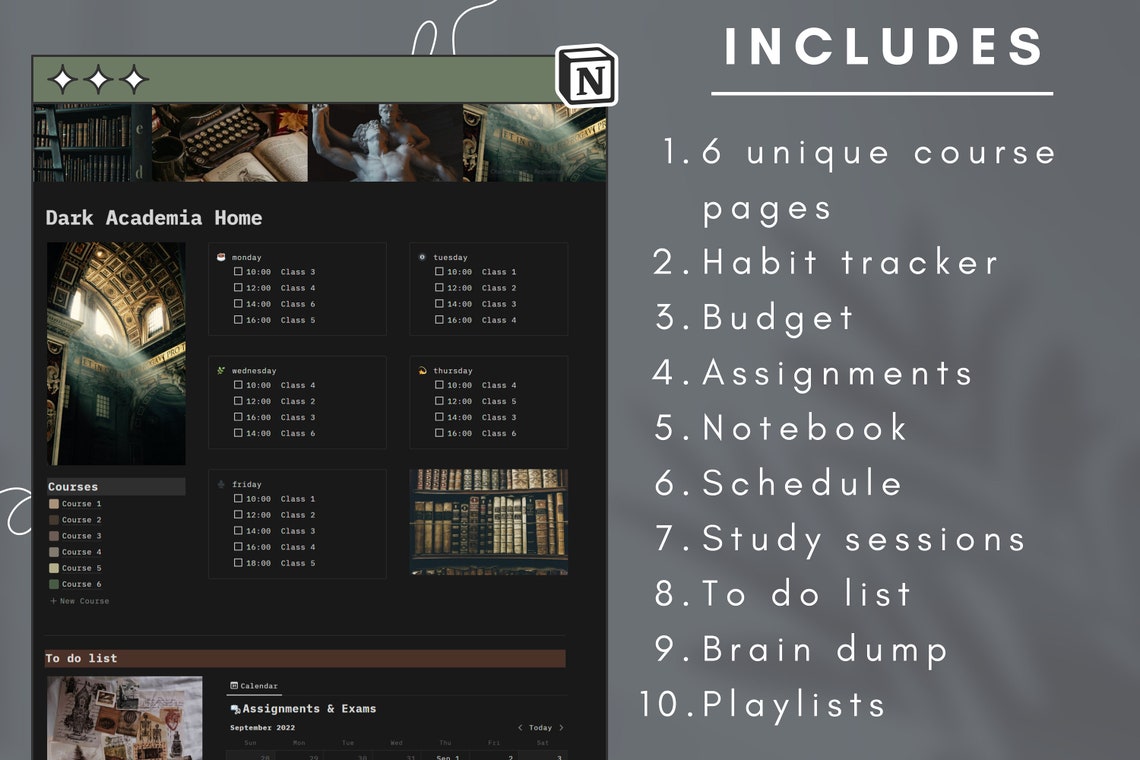Click the To do list heading bar
The width and height of the screenshot is (1140, 760).
[305, 658]
